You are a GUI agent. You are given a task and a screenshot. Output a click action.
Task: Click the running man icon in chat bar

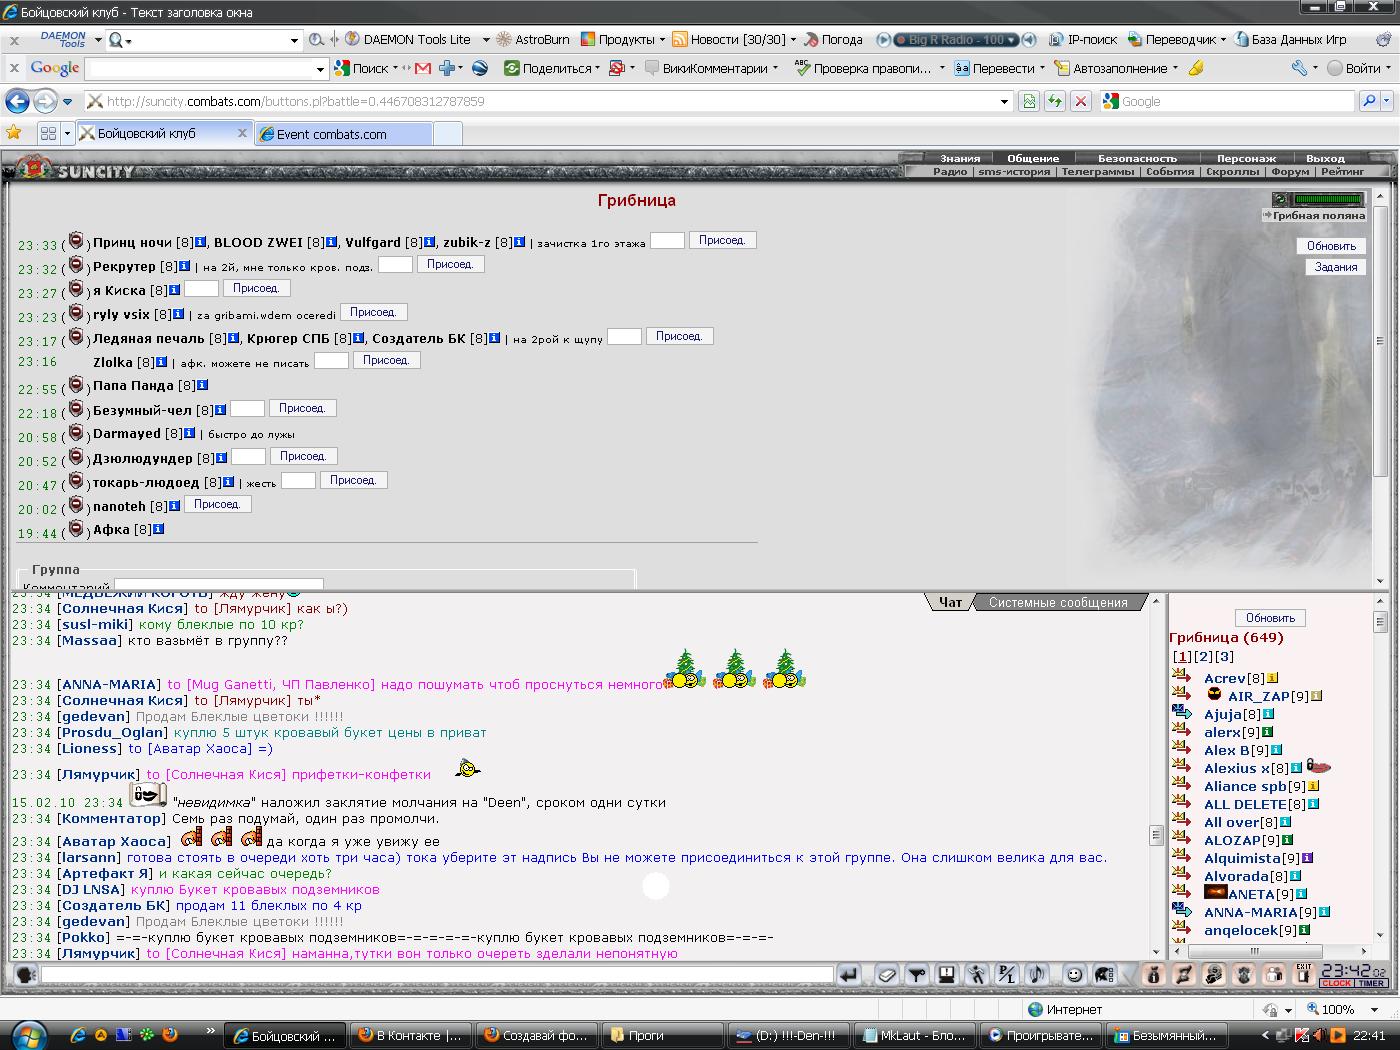pos(977,974)
